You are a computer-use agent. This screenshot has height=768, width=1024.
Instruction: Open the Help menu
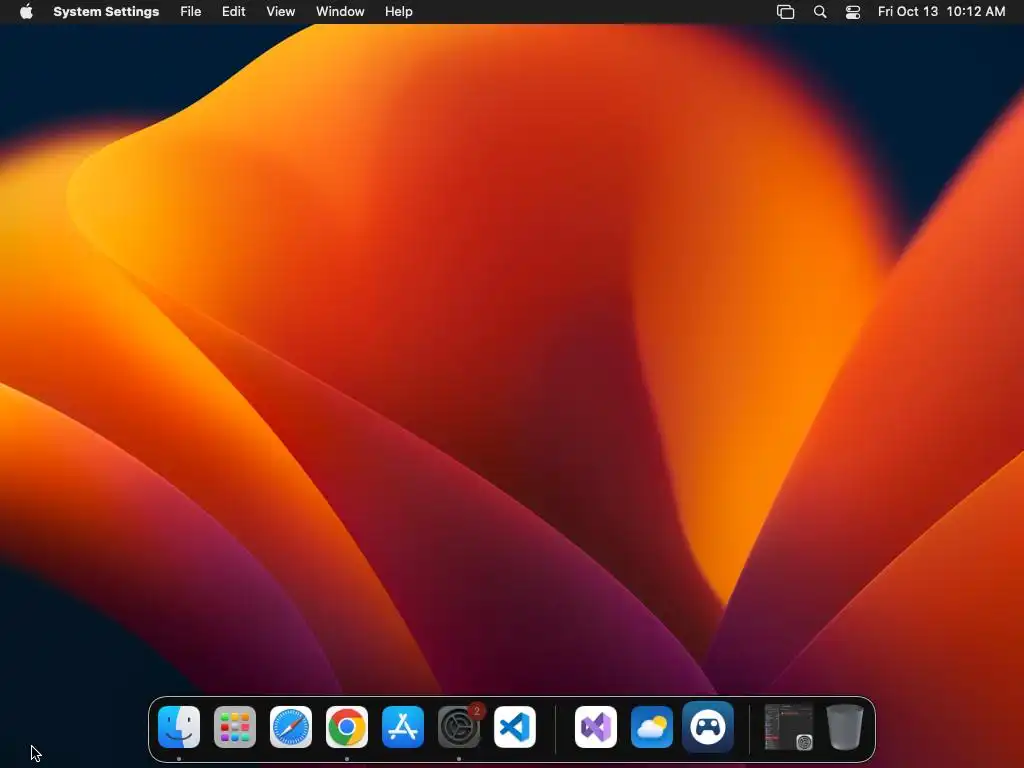[398, 12]
